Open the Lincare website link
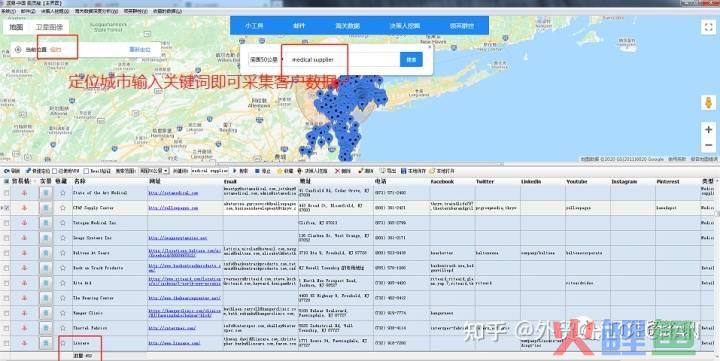Screen dimensions: 720x361 pos(174,343)
